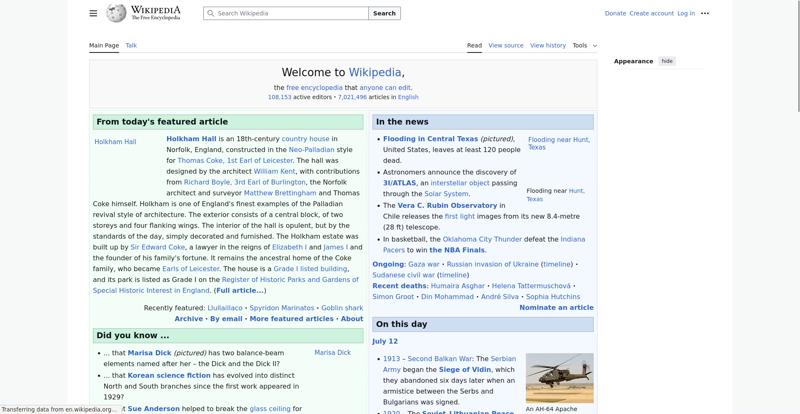
Task: Open the Wikipedia link in the welcome heading
Action: (374, 72)
